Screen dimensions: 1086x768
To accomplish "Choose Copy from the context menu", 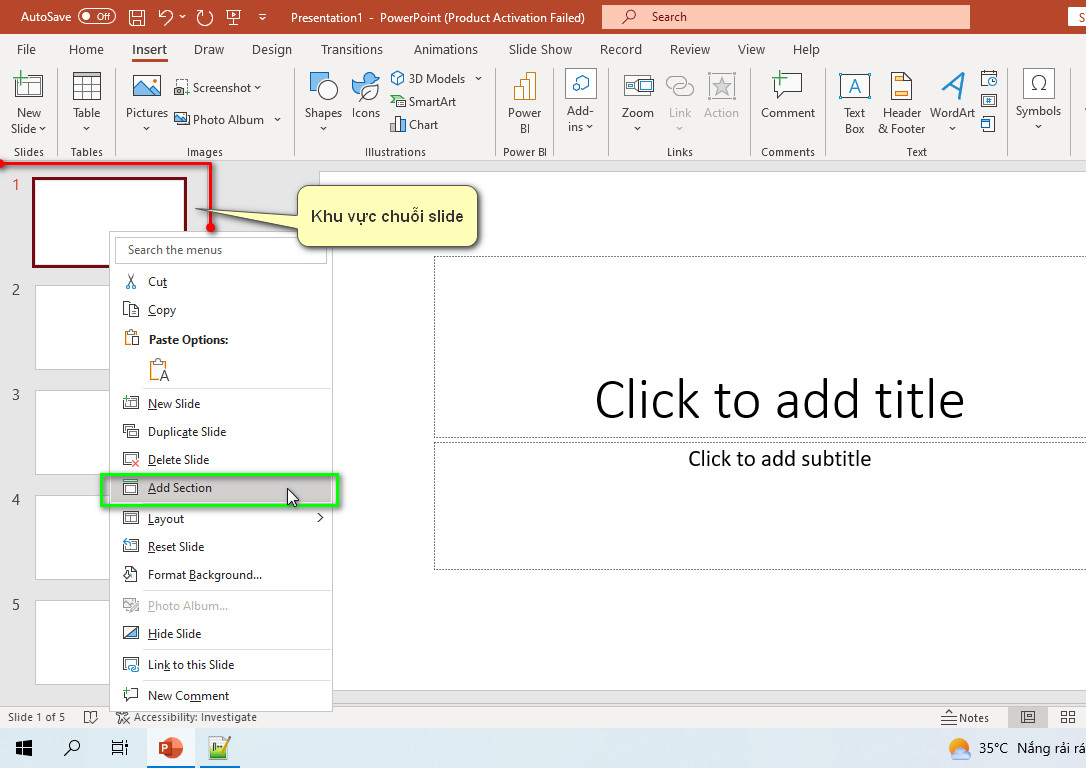I will [x=221, y=310].
